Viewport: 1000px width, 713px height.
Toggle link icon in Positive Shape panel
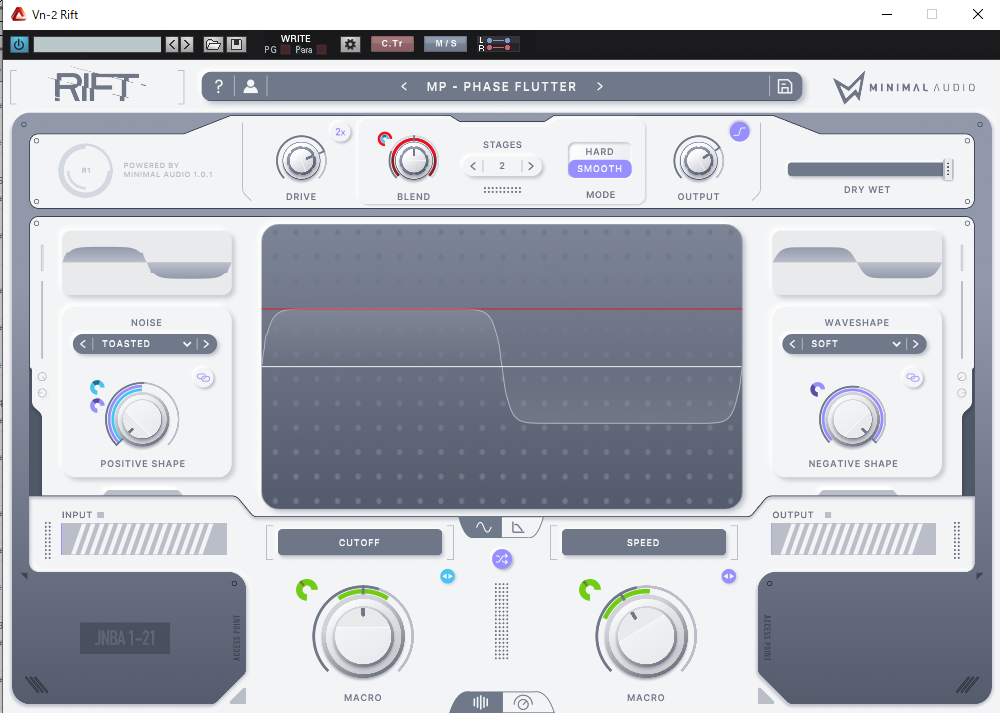(204, 378)
